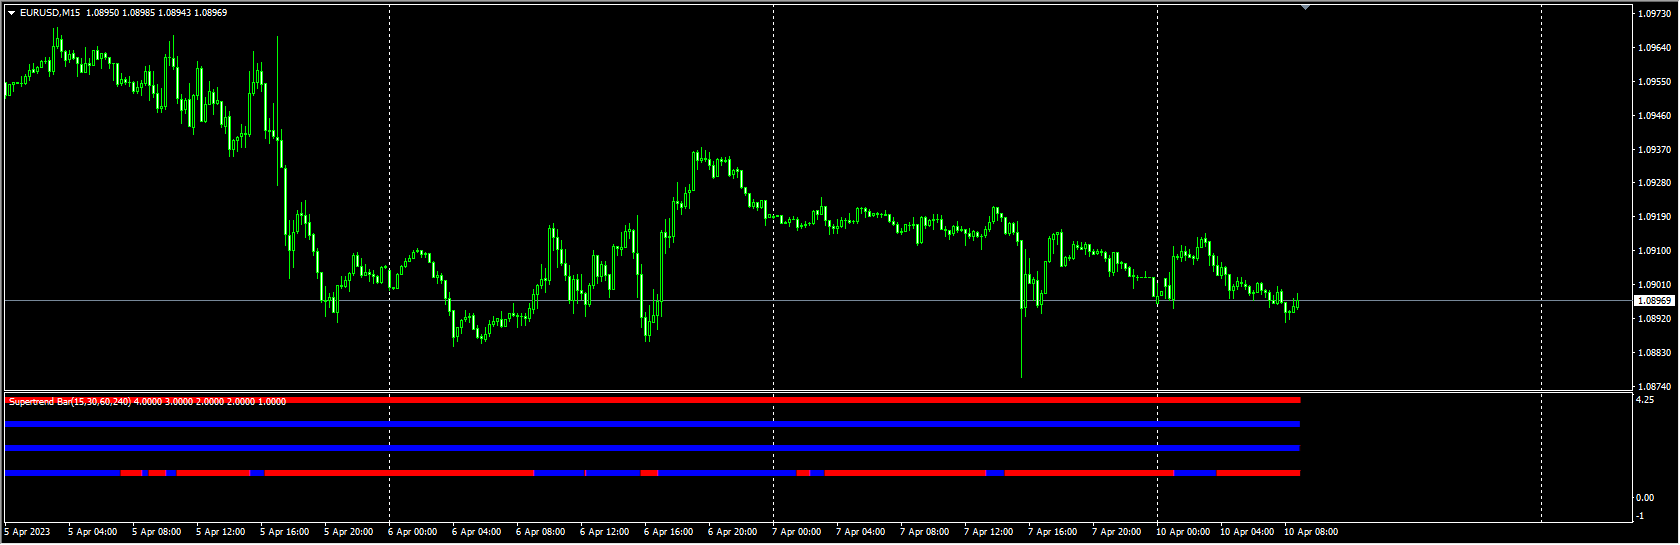Click the 1.09640 price scale label

coord(1655,48)
